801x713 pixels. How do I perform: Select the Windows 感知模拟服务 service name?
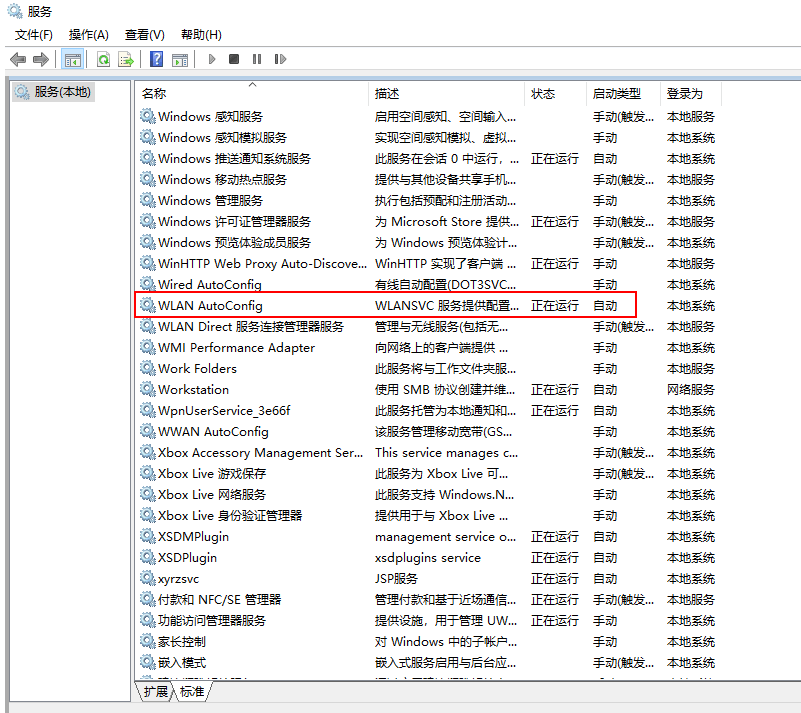222,137
